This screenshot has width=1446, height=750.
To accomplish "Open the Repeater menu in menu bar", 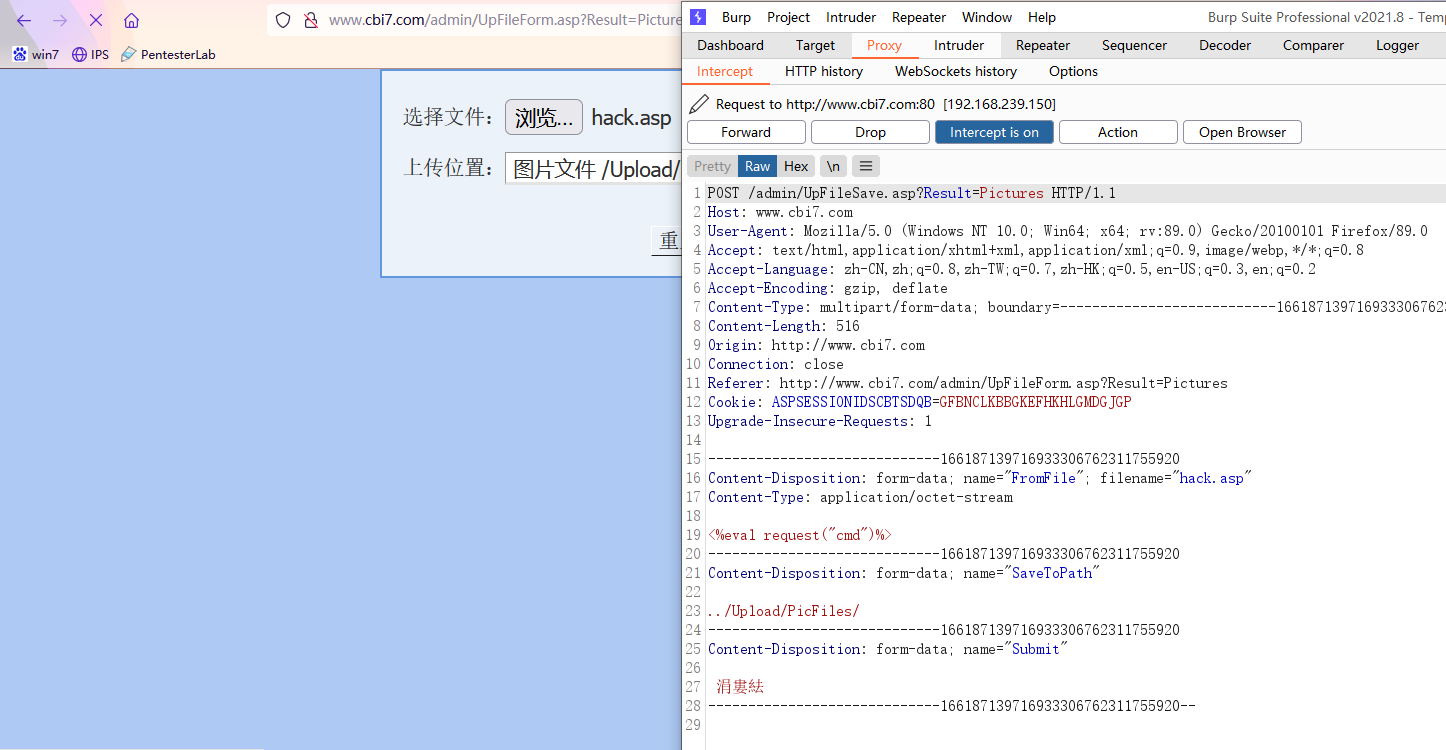I will (919, 17).
